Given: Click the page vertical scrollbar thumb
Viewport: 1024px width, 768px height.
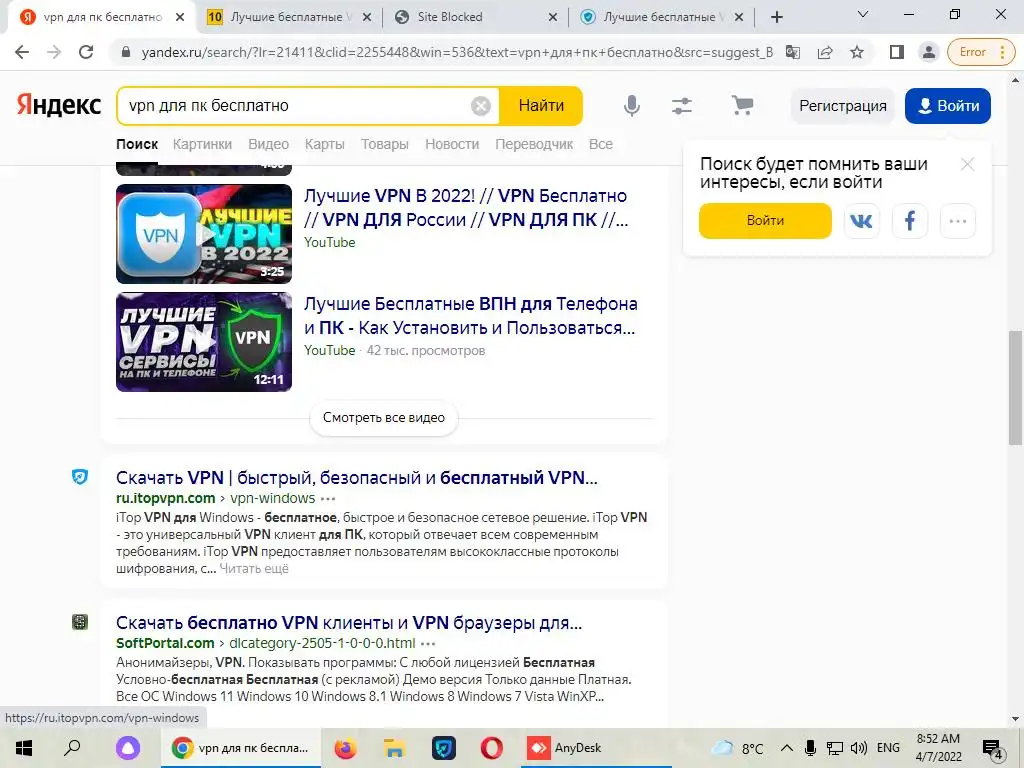Looking at the screenshot, I should click(1016, 388).
